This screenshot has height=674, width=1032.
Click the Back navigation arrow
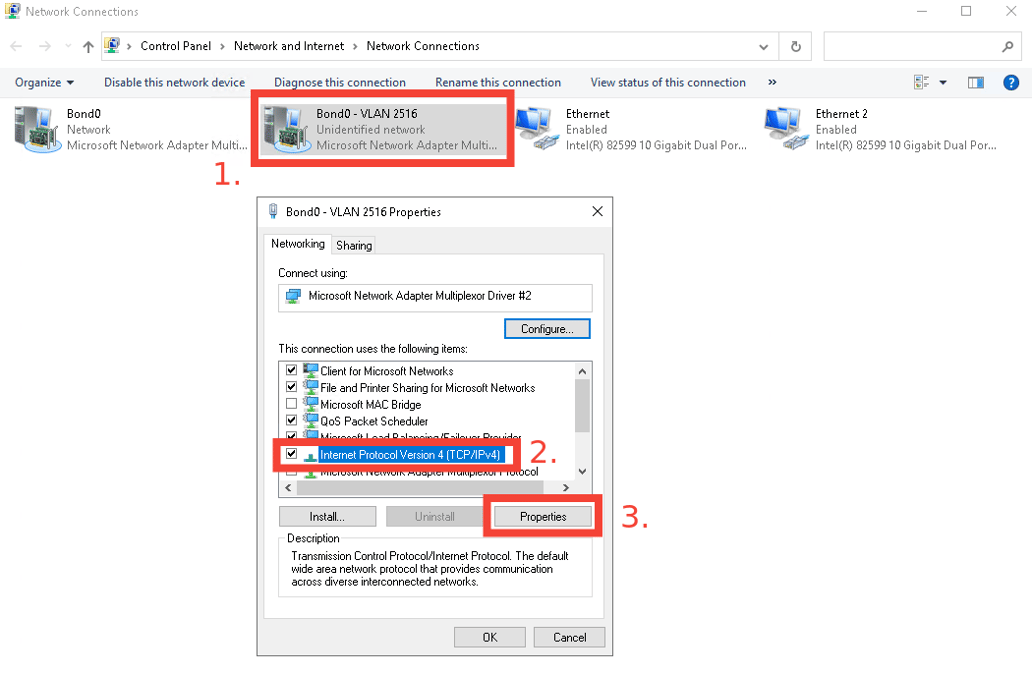point(15,45)
